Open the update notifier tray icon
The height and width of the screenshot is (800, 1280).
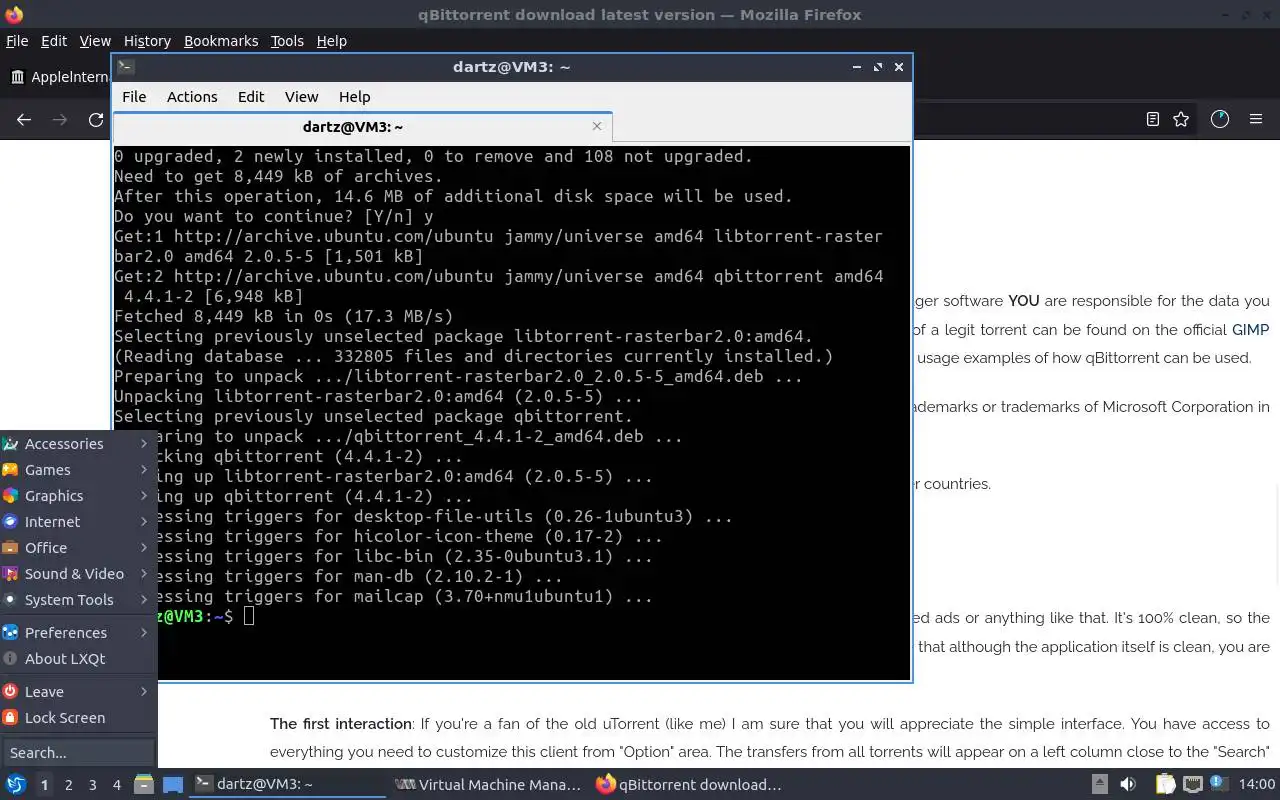(1218, 783)
